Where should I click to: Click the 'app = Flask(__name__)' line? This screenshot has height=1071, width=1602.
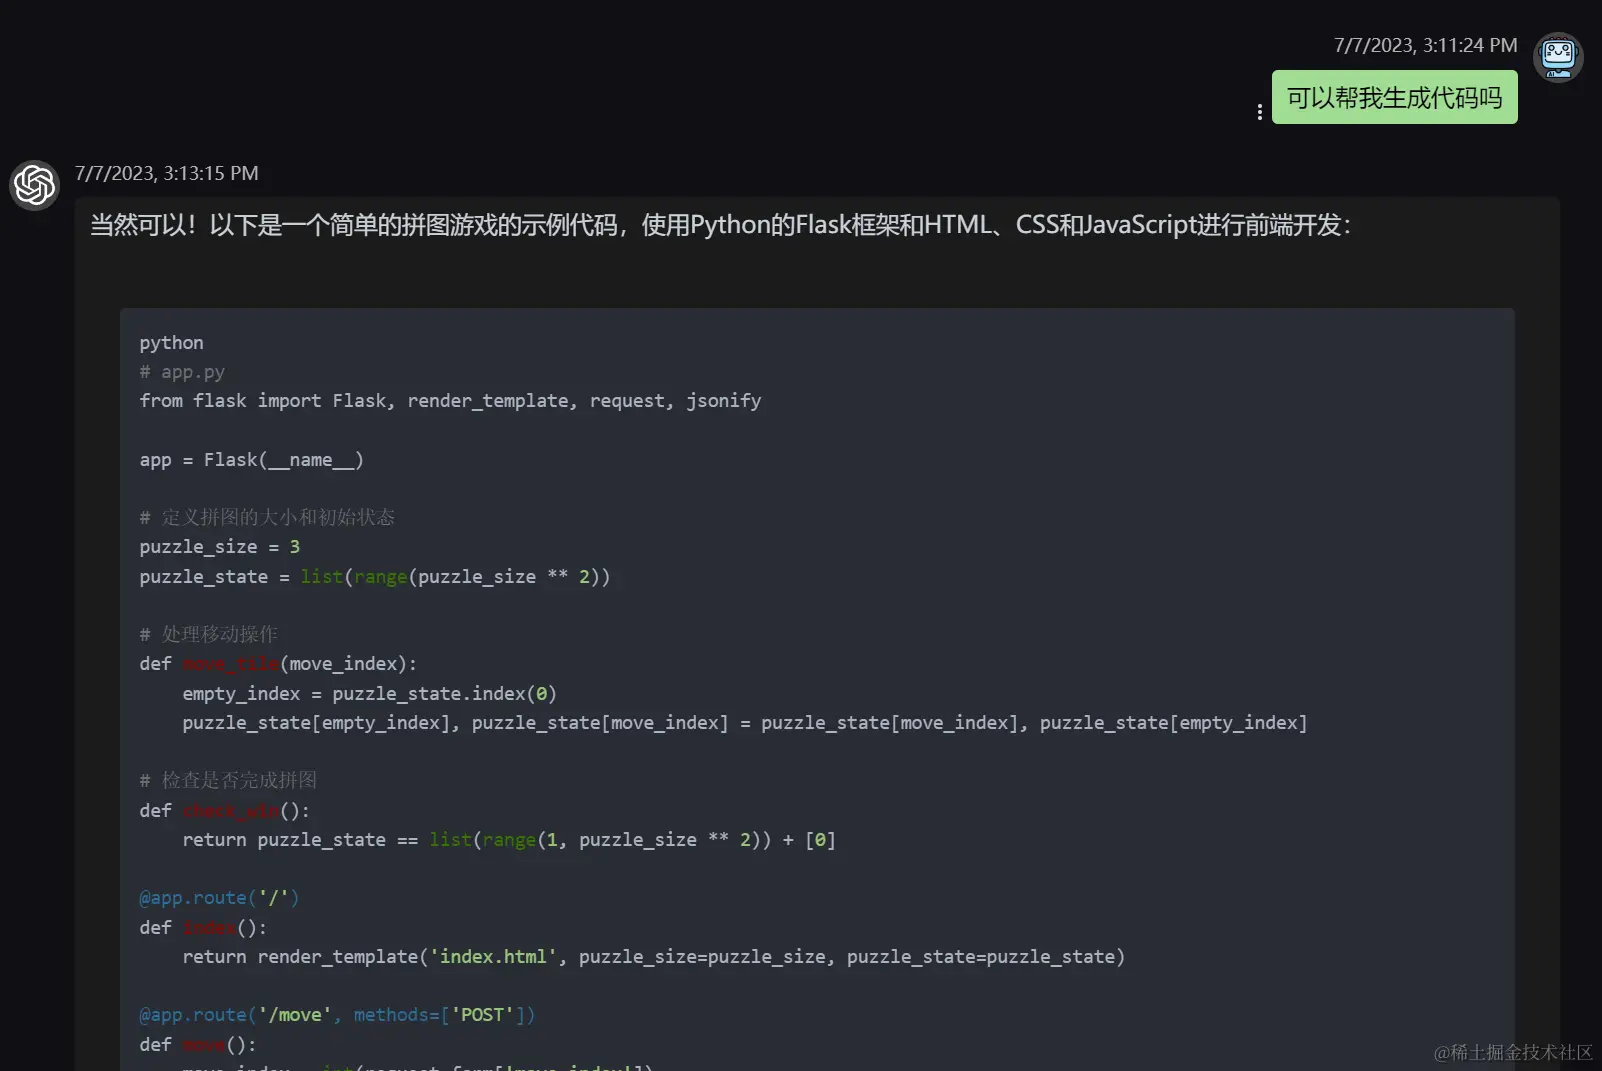click(x=252, y=460)
